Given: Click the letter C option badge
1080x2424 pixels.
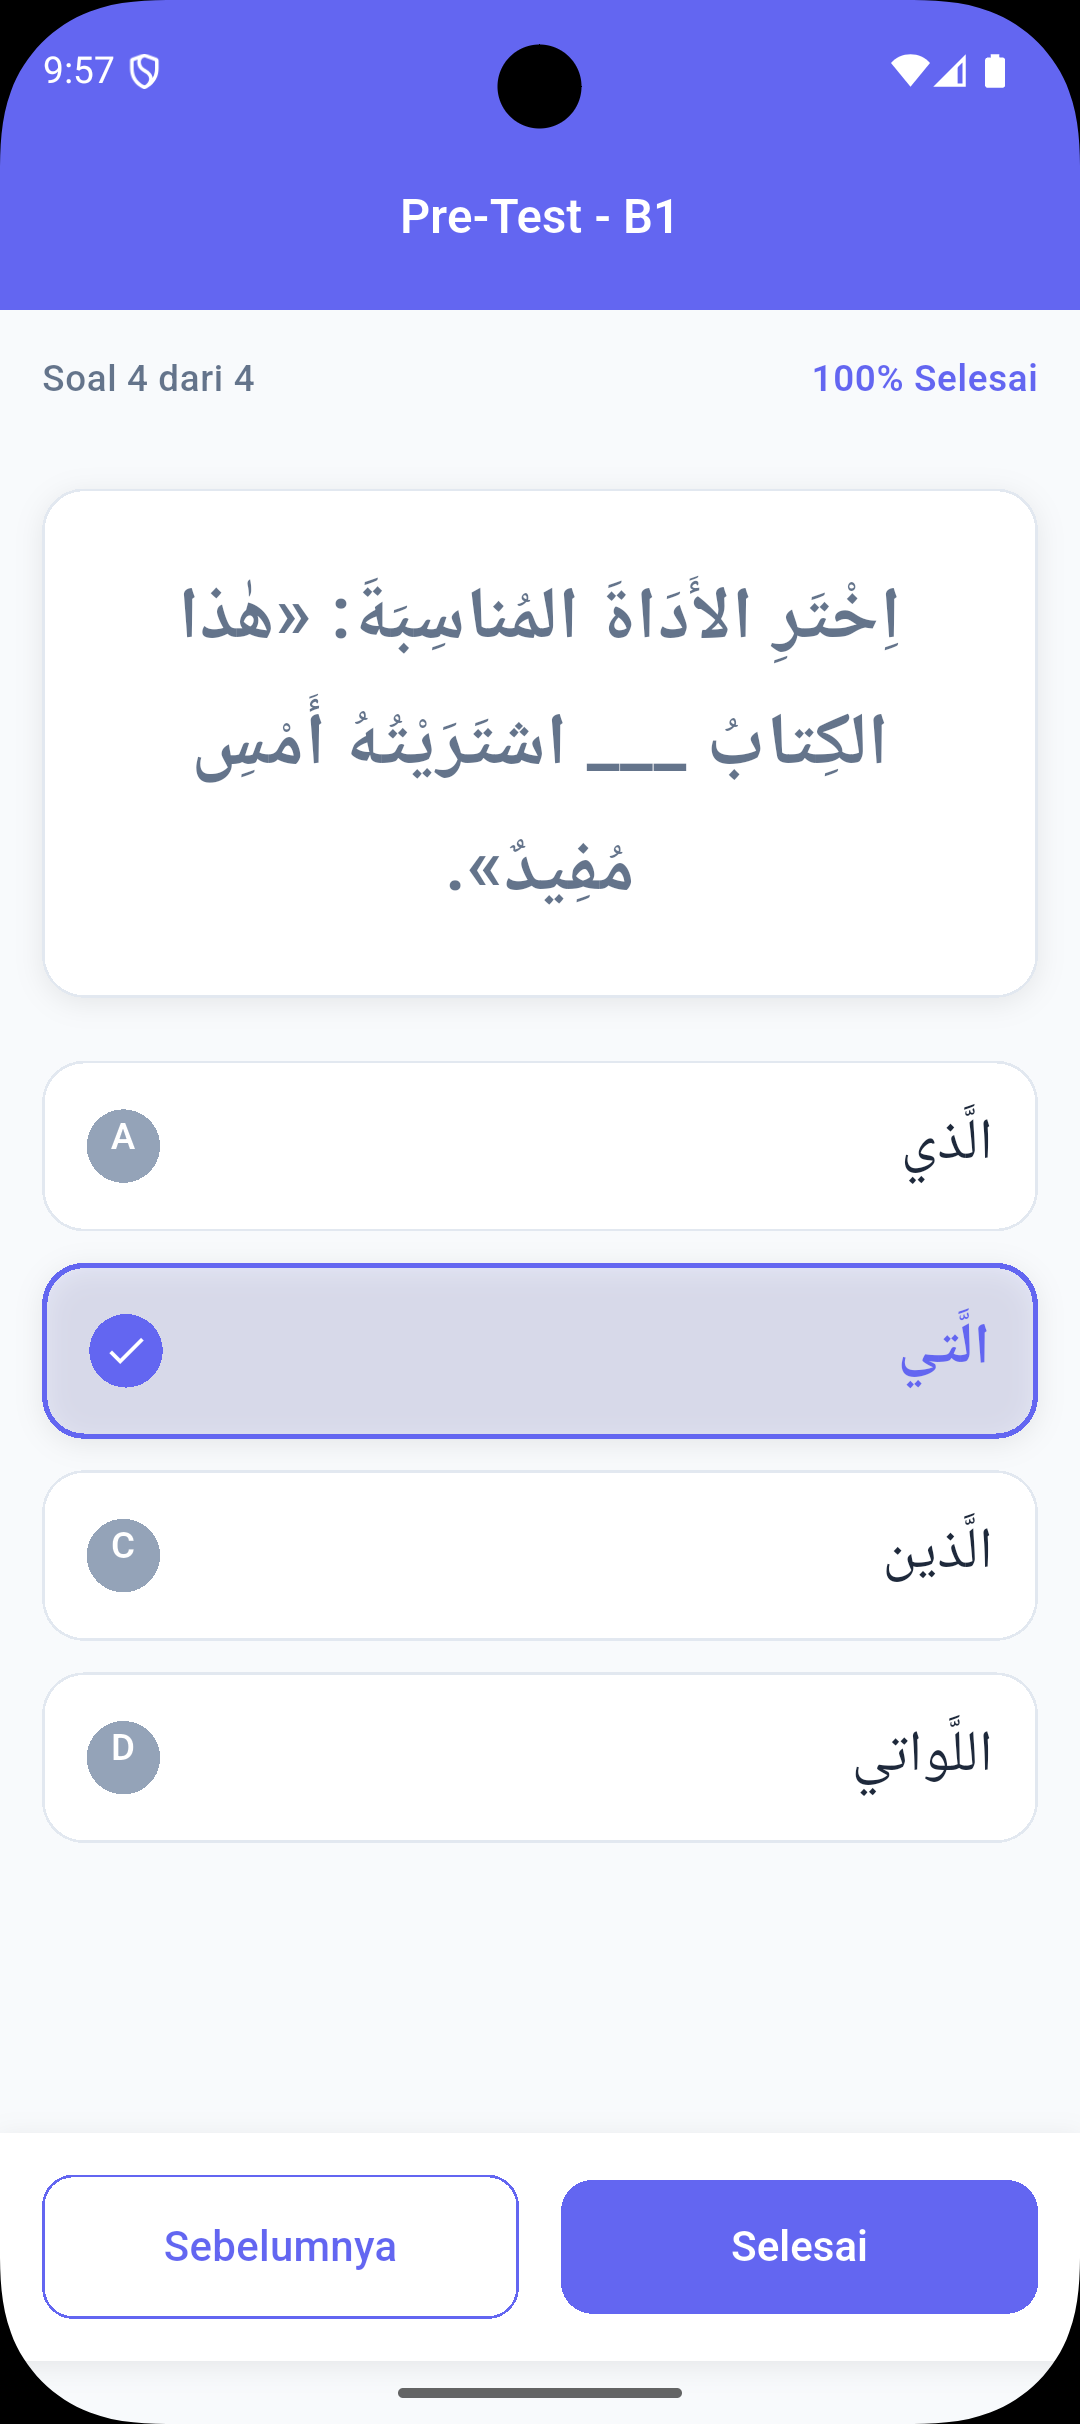Looking at the screenshot, I should click(x=123, y=1555).
